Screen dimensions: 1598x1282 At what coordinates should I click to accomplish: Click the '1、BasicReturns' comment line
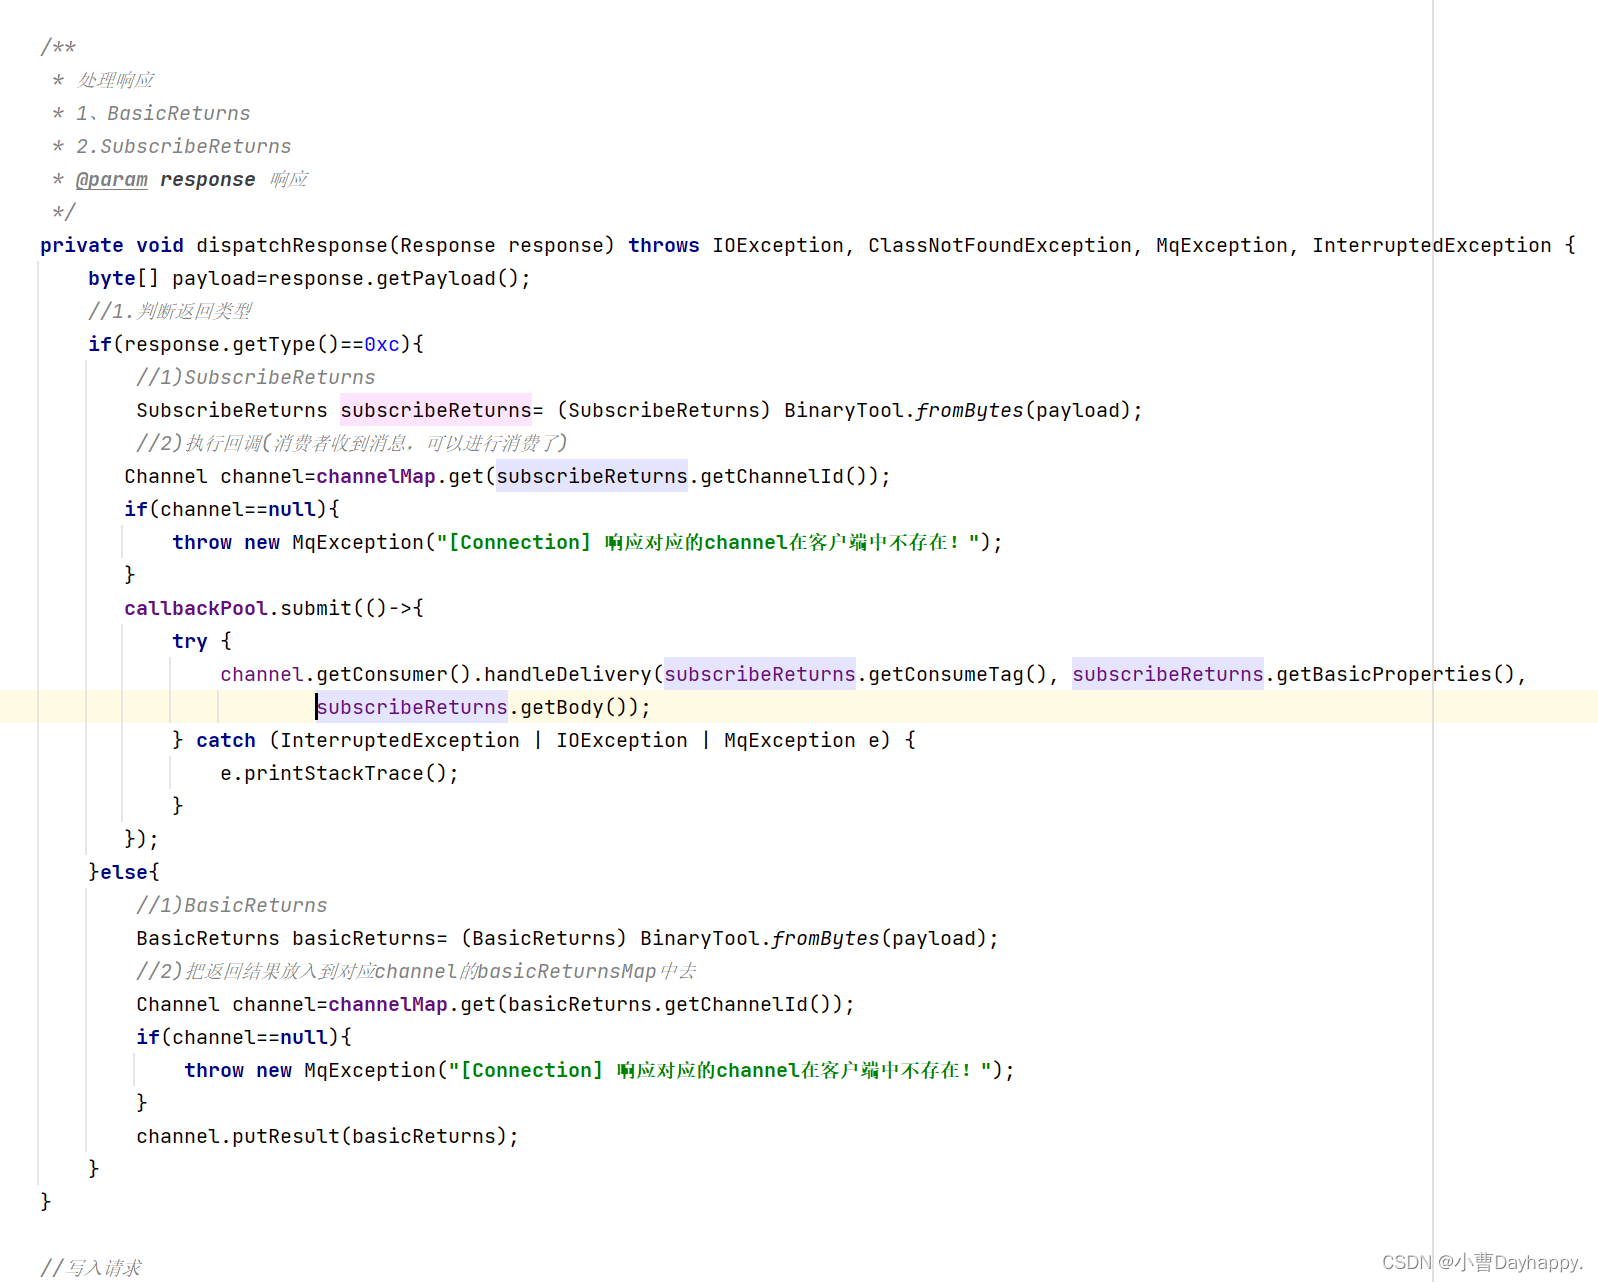[163, 113]
